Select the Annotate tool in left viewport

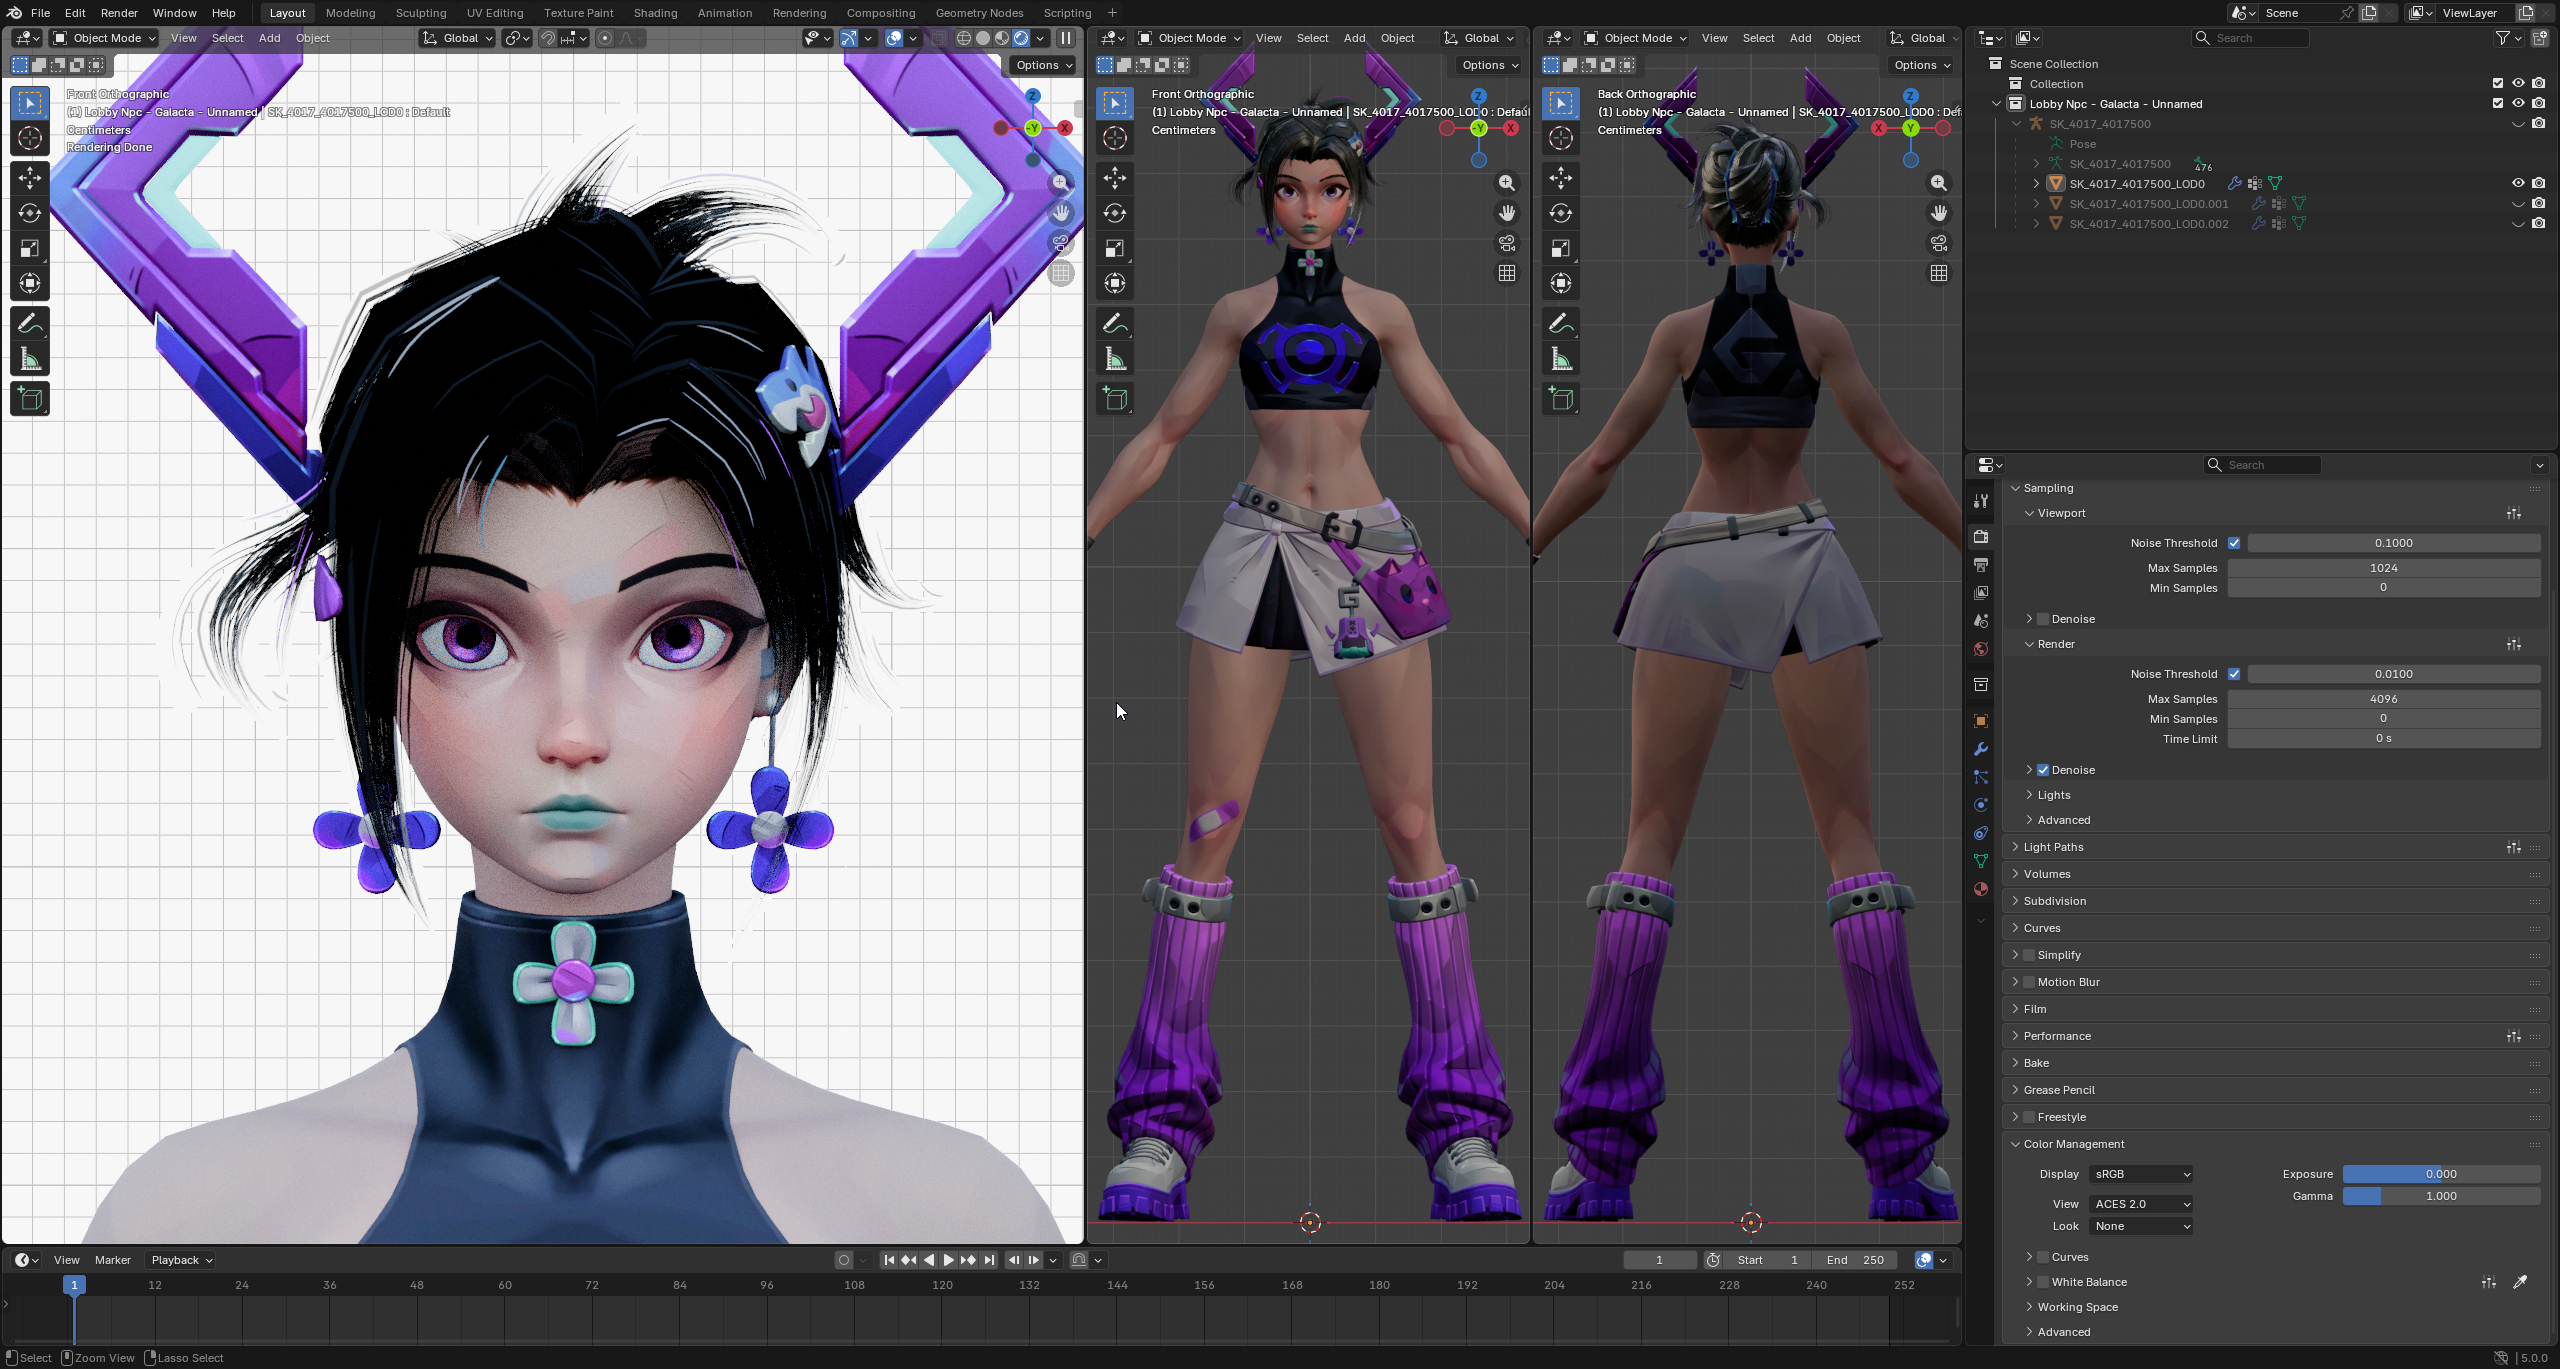pos(30,323)
